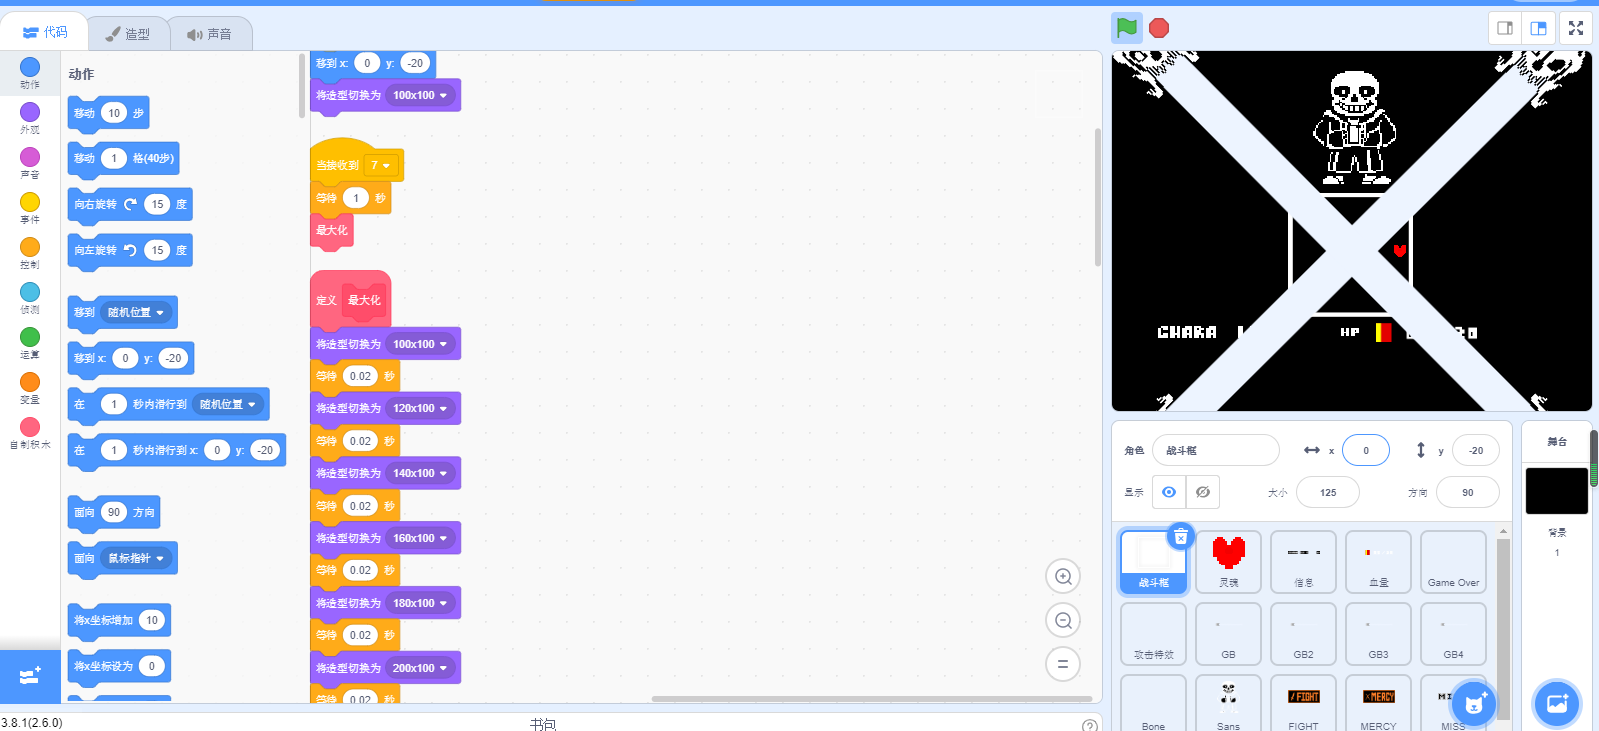Stop the project with red stop button
1599x731 pixels.
tap(1159, 28)
